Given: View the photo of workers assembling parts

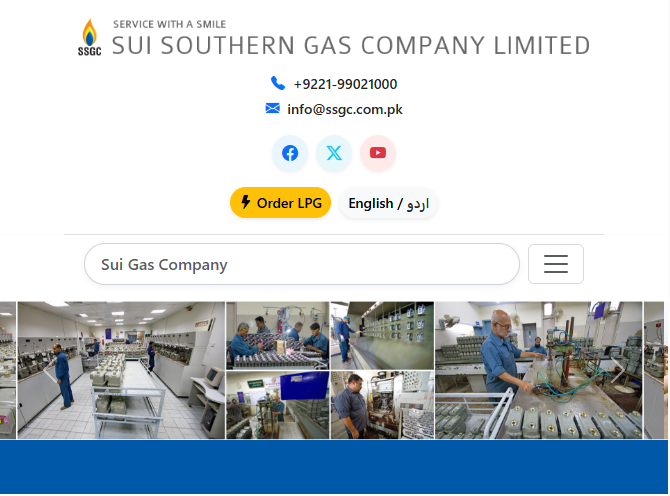Looking at the screenshot, I should pos(278,335).
